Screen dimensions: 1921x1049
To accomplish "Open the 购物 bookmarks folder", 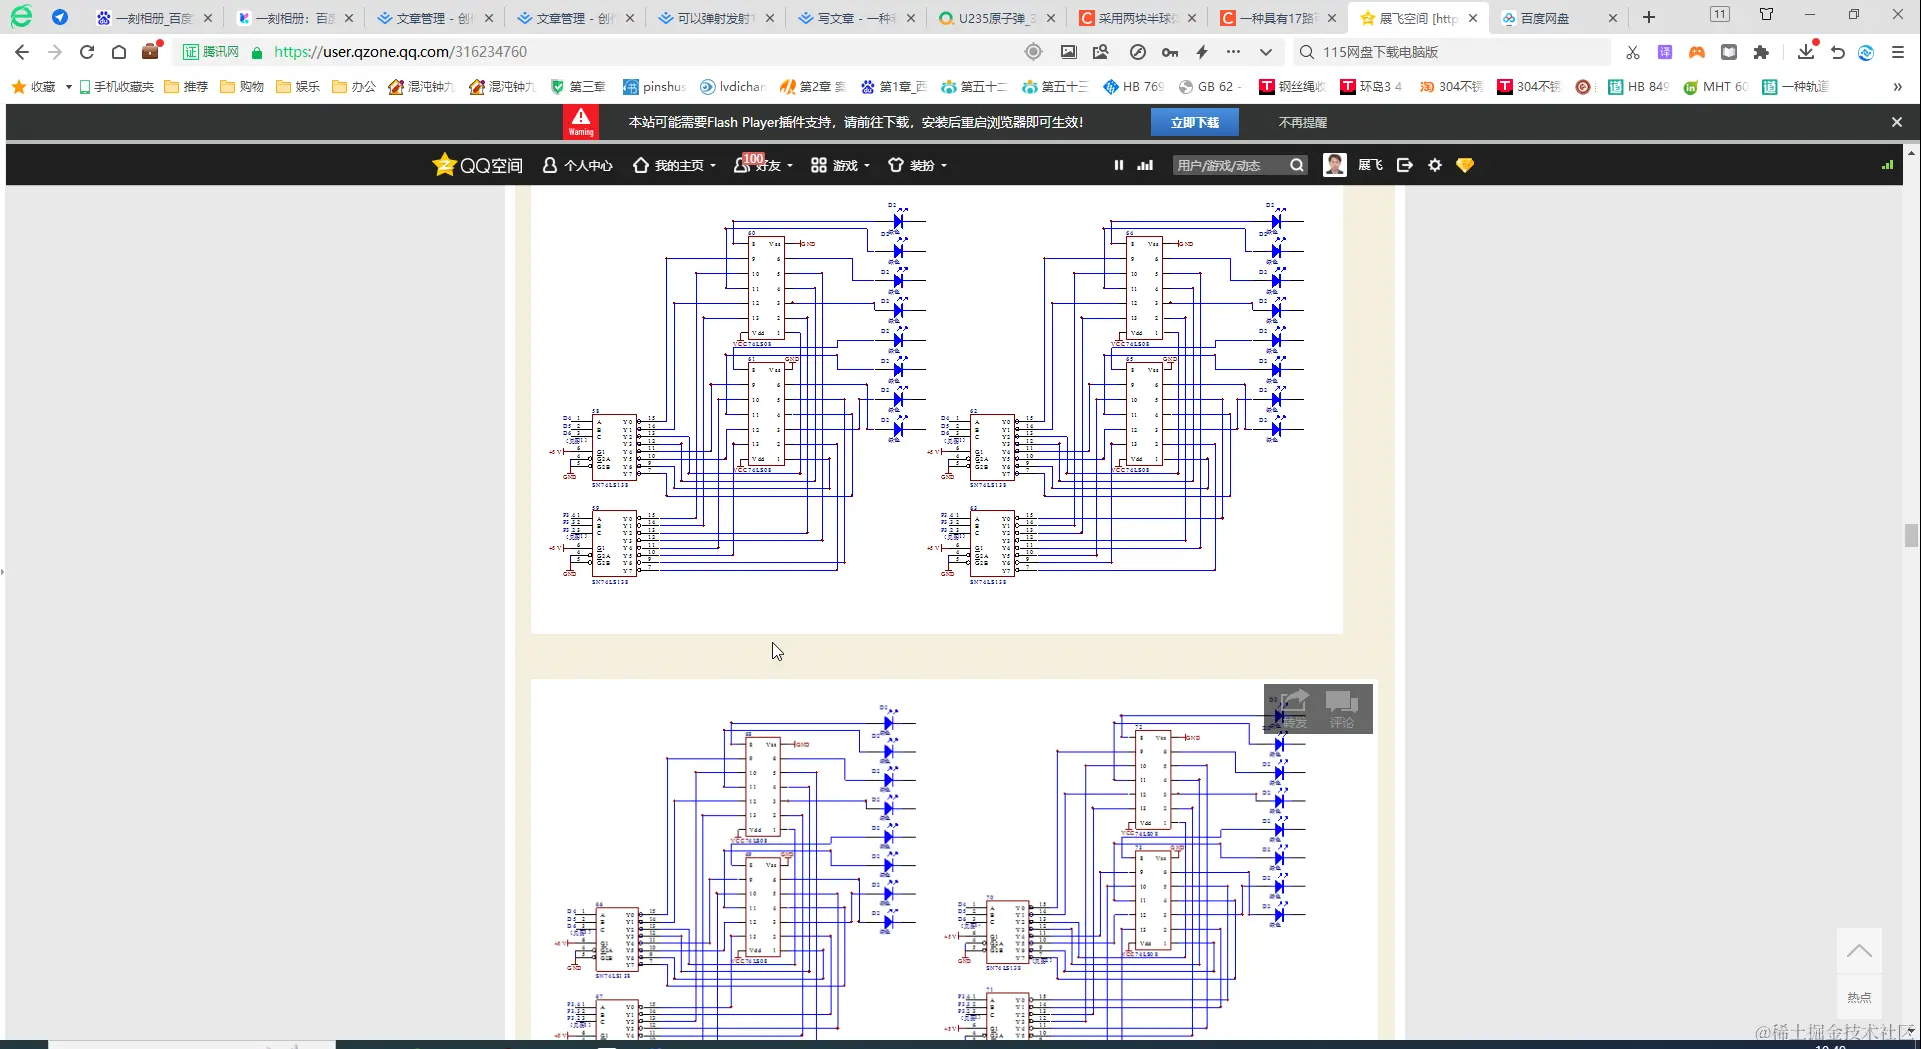I will click(x=242, y=87).
